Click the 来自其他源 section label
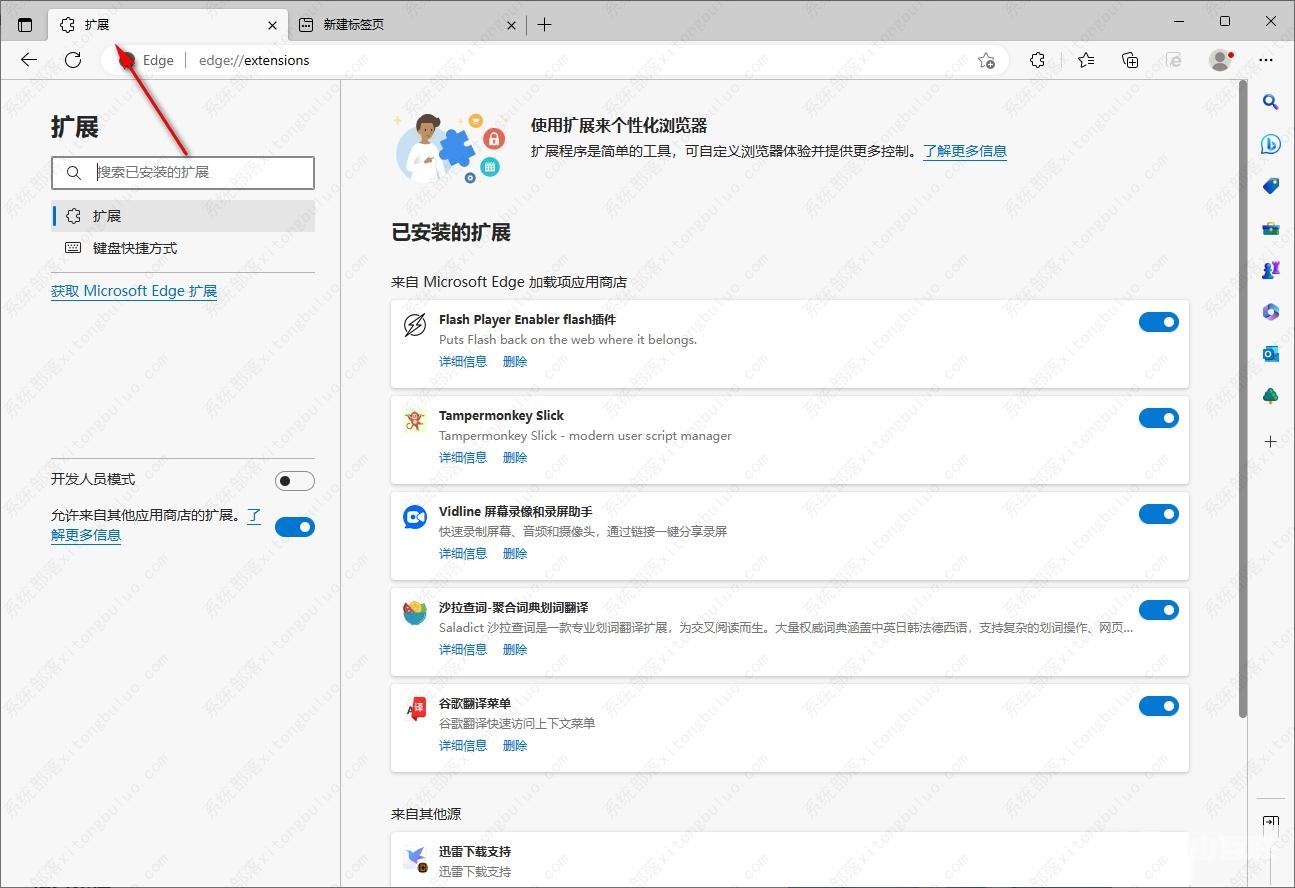This screenshot has width=1295, height=888. point(426,814)
